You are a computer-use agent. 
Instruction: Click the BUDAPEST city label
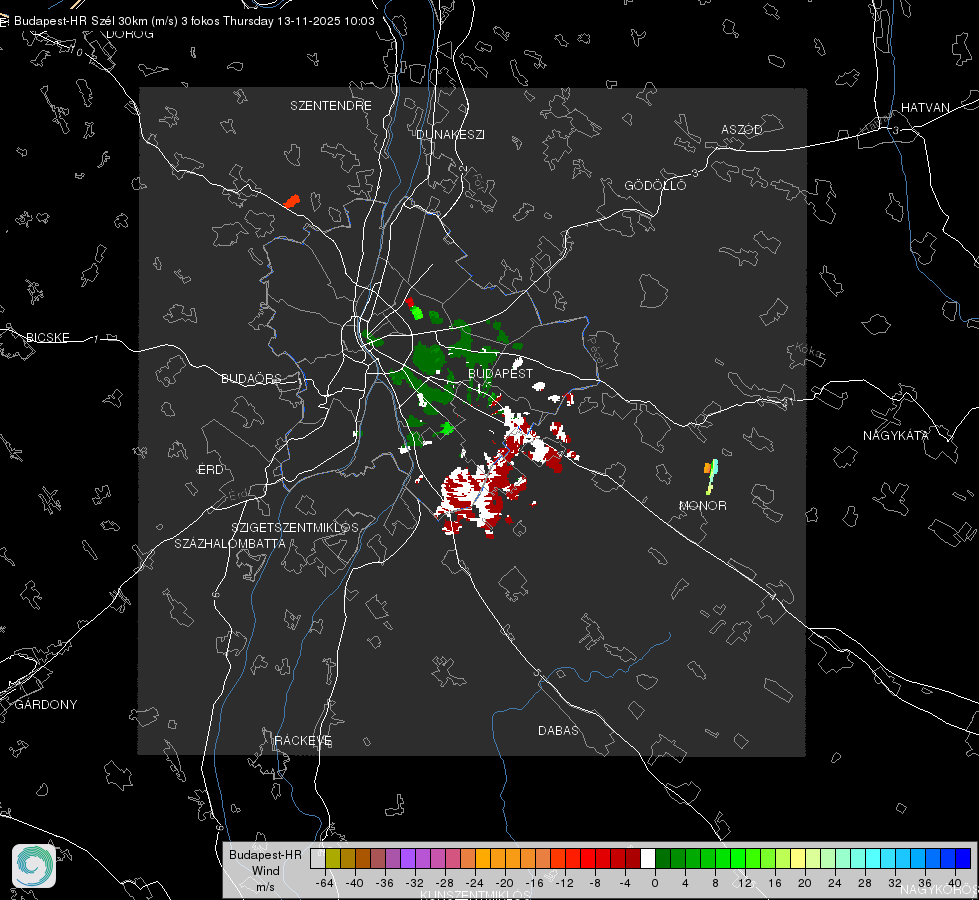pyautogui.click(x=500, y=373)
